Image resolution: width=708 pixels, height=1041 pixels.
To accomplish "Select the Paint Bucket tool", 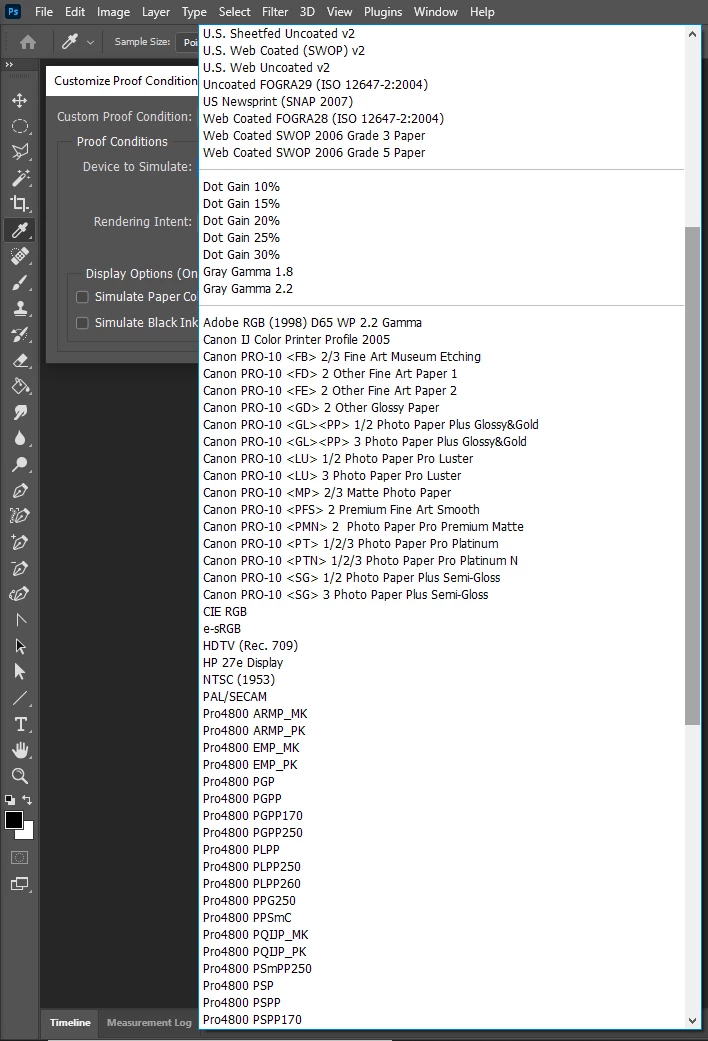I will [20, 386].
